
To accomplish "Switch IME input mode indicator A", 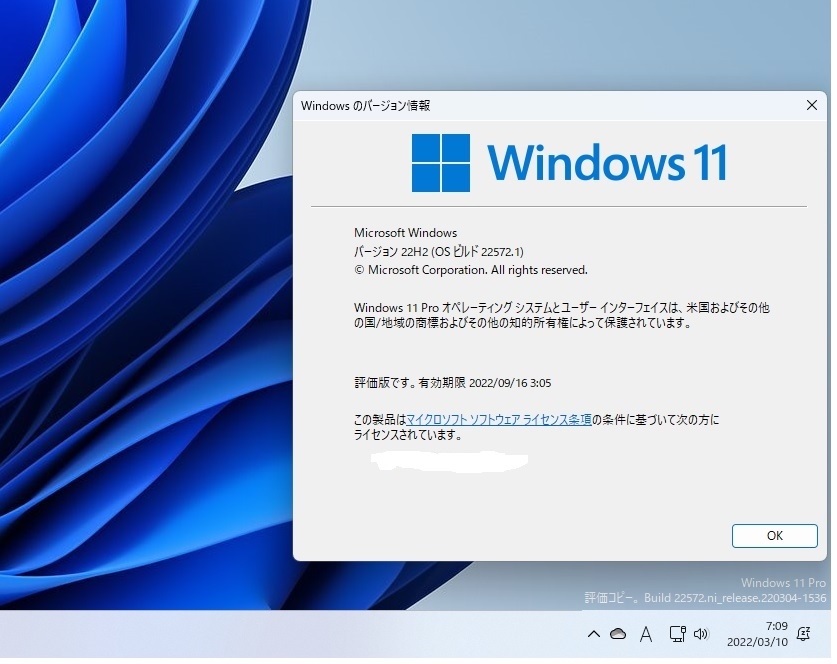I will [646, 634].
